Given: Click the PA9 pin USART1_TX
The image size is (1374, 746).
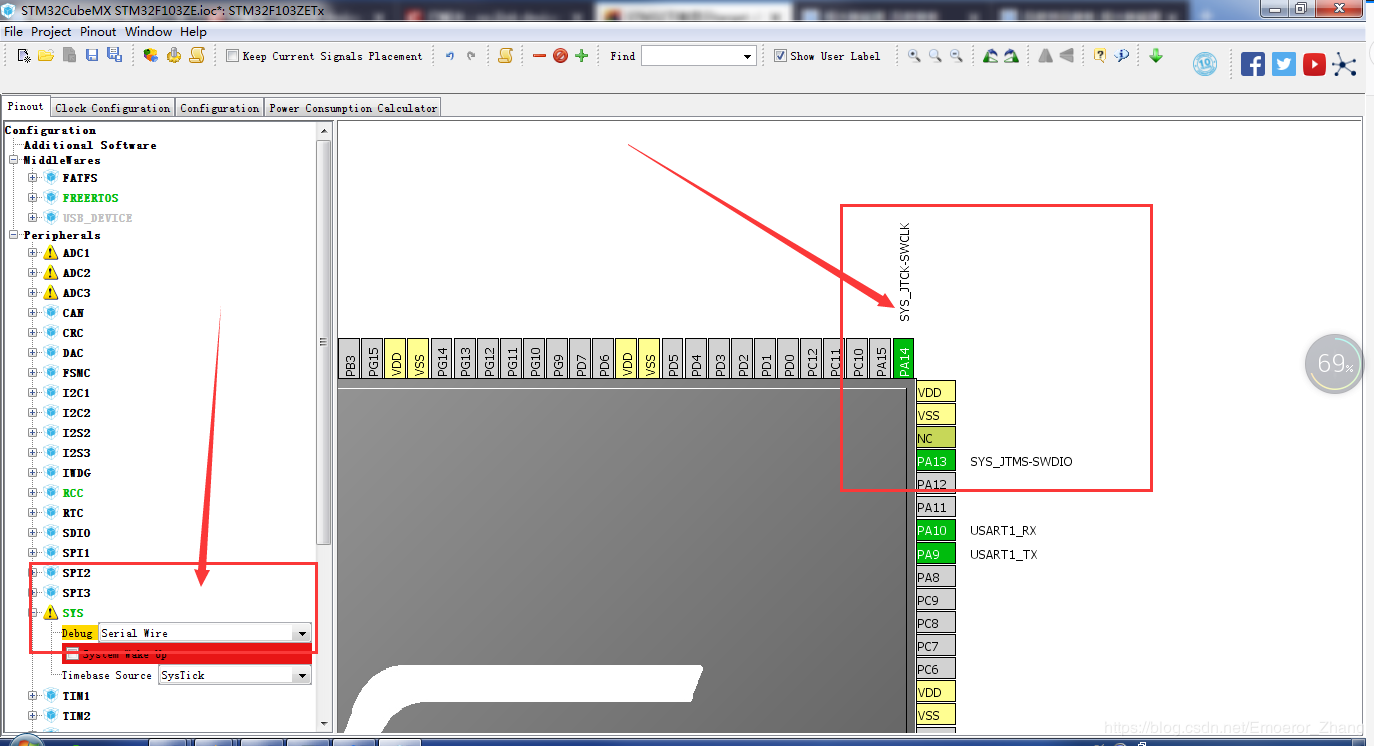Looking at the screenshot, I should 936,554.
